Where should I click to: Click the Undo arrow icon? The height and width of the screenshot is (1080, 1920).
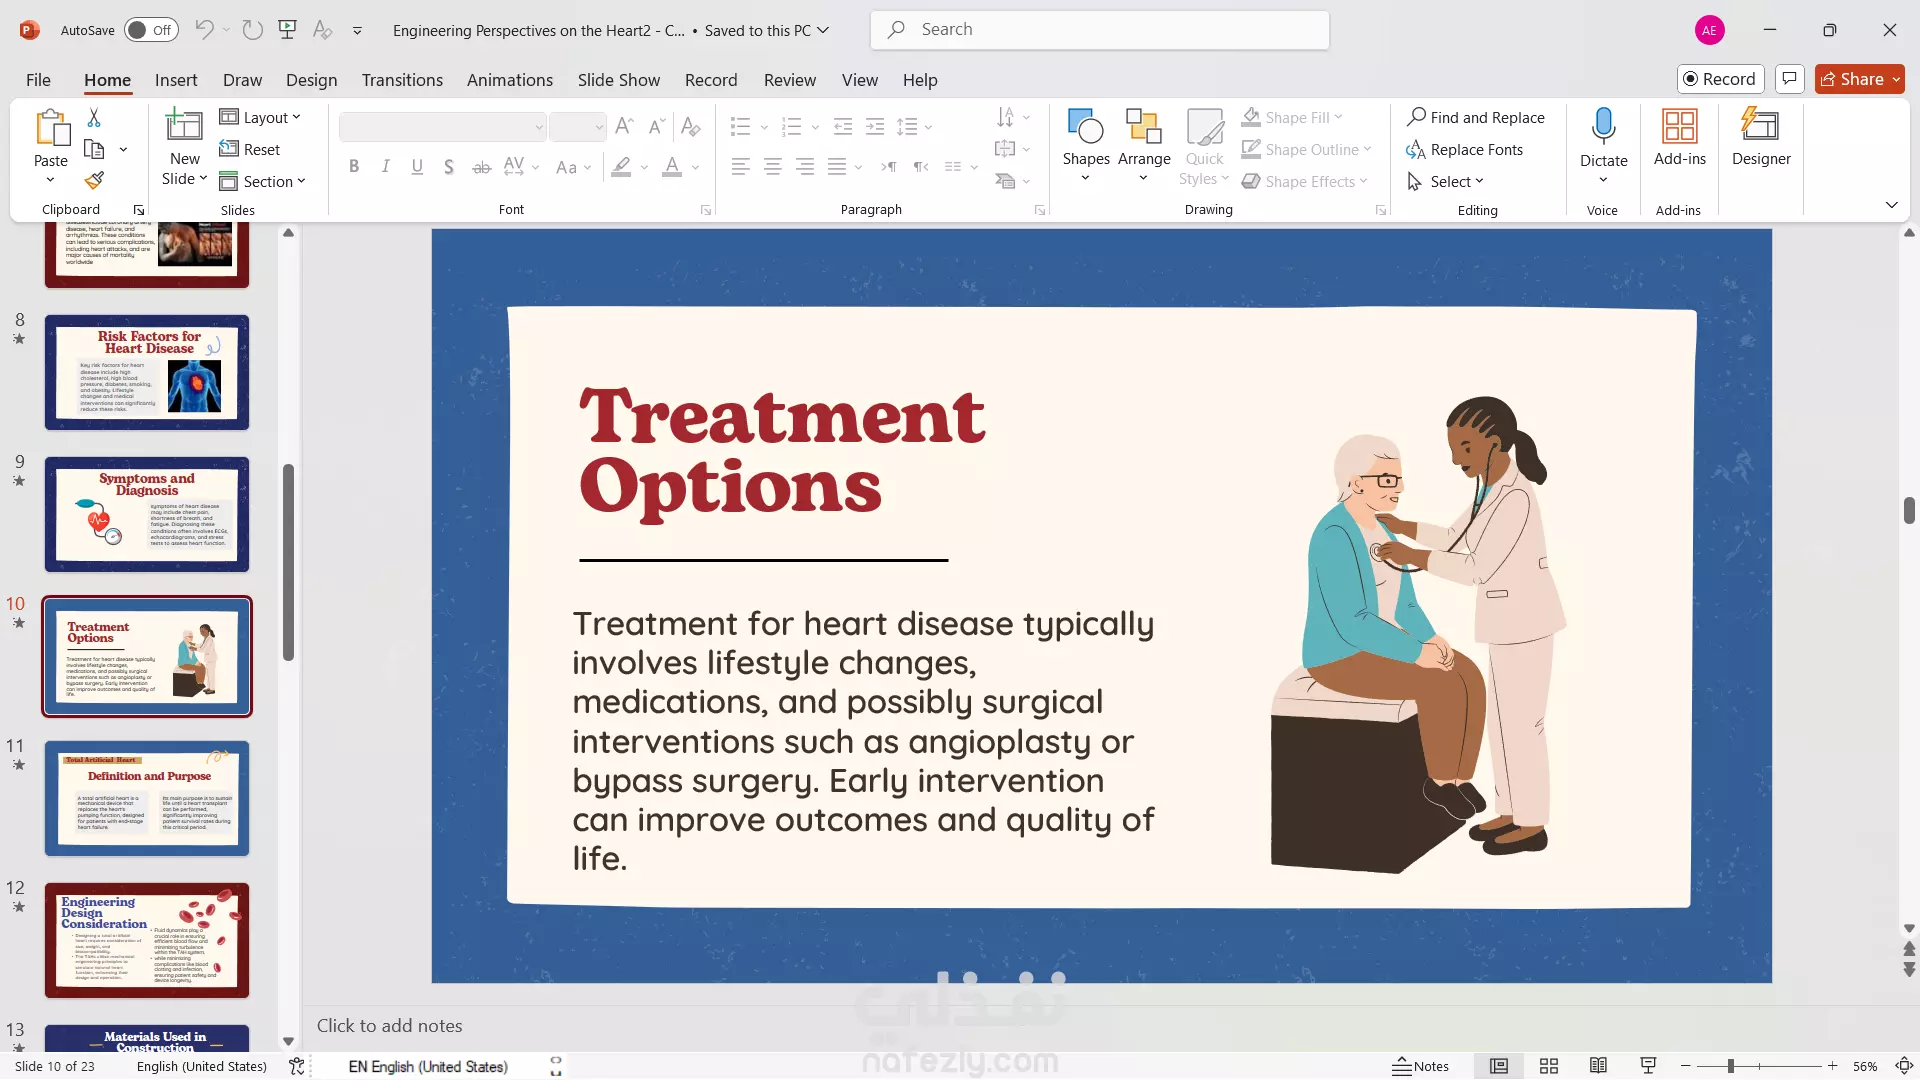point(204,30)
